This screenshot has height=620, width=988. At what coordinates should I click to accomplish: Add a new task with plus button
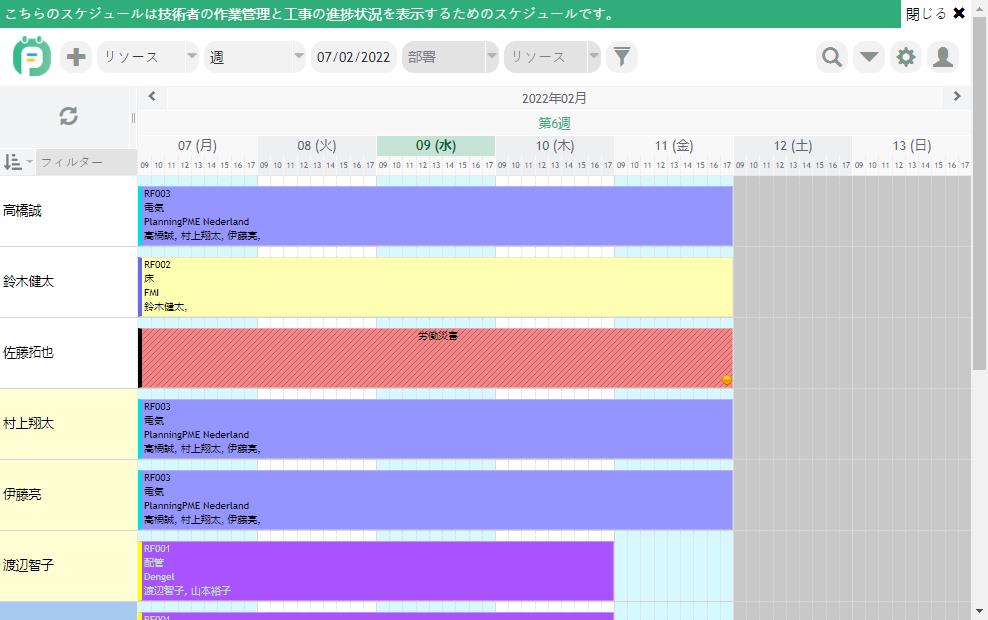tap(76, 57)
